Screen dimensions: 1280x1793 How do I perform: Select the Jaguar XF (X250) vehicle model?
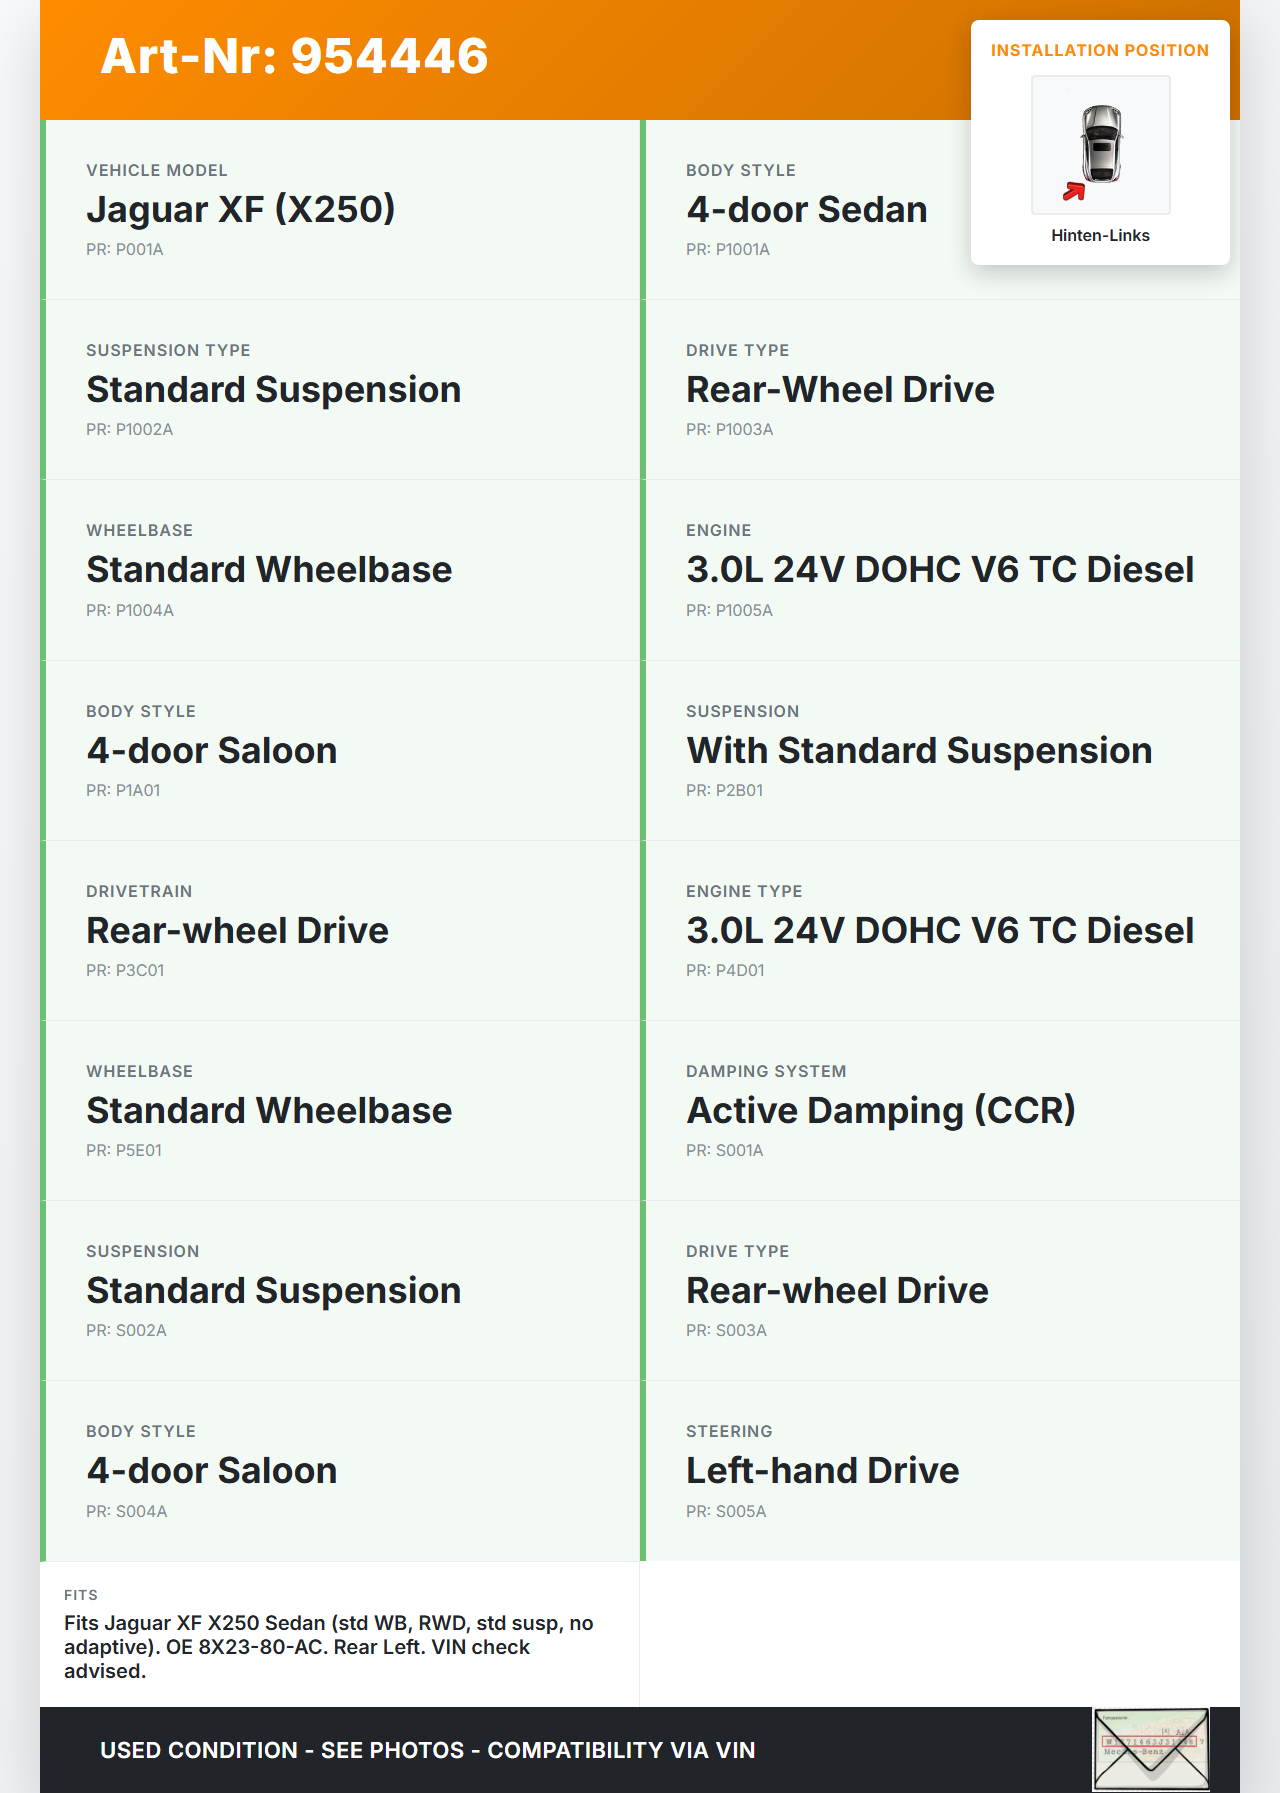pos(240,210)
